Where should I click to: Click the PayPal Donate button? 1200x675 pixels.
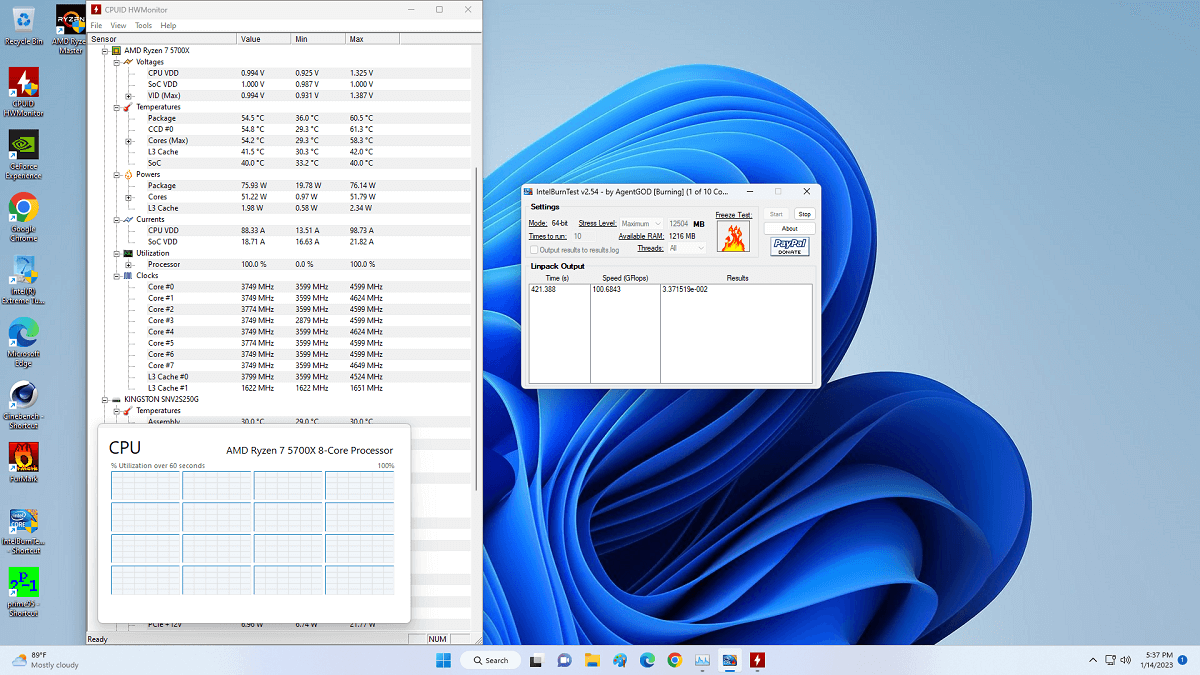790,247
